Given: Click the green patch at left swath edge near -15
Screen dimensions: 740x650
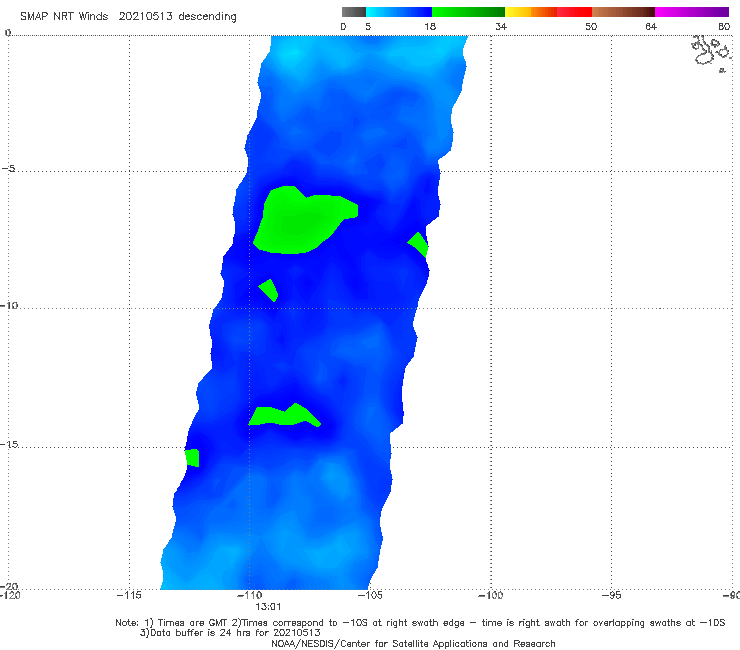Looking at the screenshot, I should [x=192, y=458].
